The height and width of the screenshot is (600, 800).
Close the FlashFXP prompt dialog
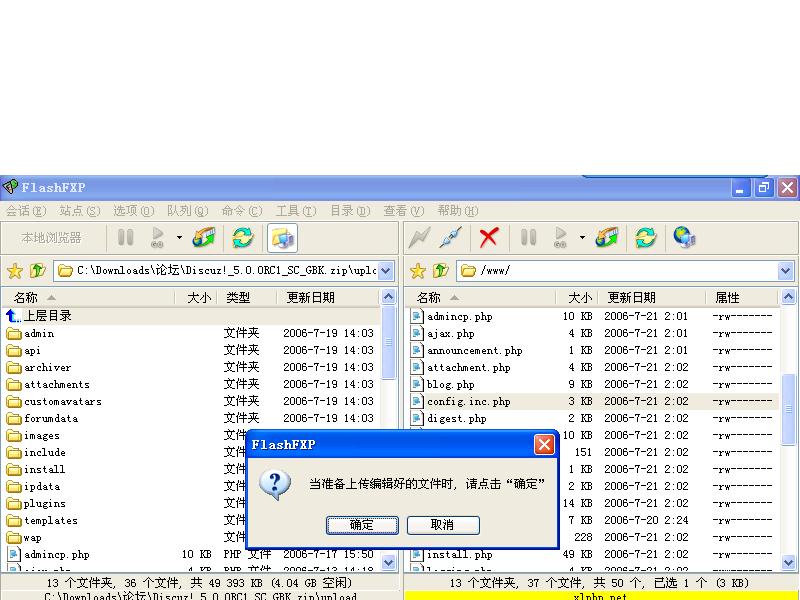click(544, 445)
